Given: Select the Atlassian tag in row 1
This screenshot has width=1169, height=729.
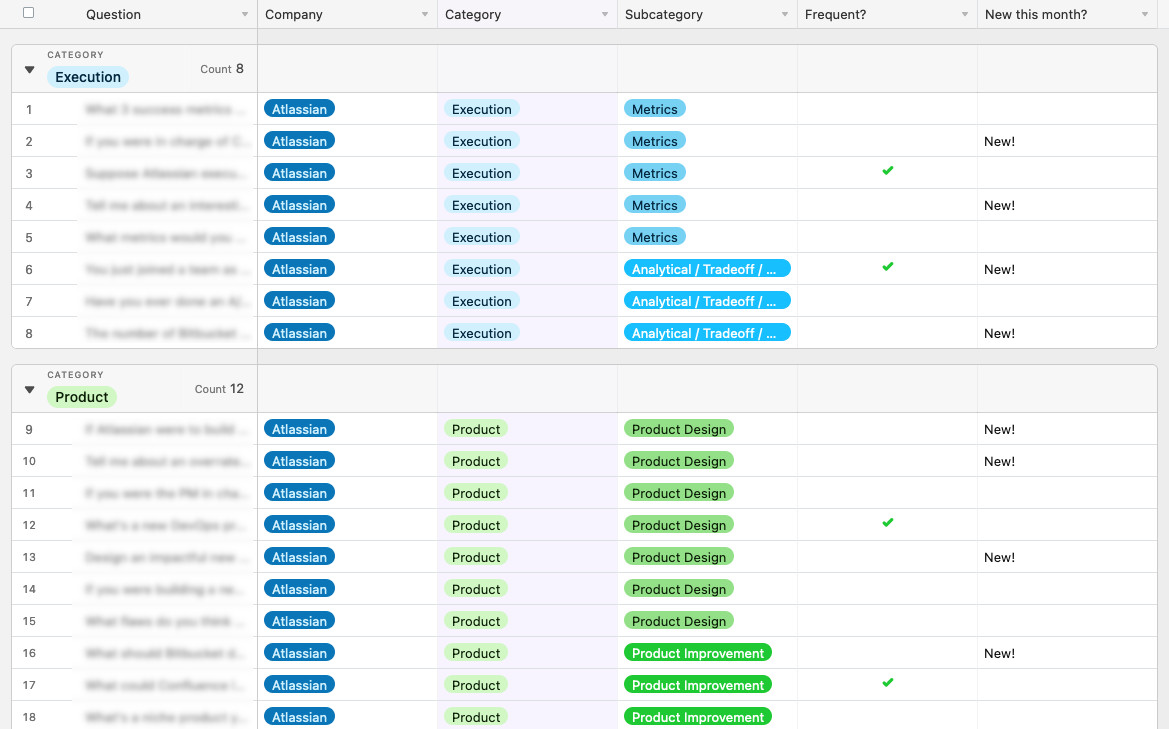Looking at the screenshot, I should [x=299, y=108].
